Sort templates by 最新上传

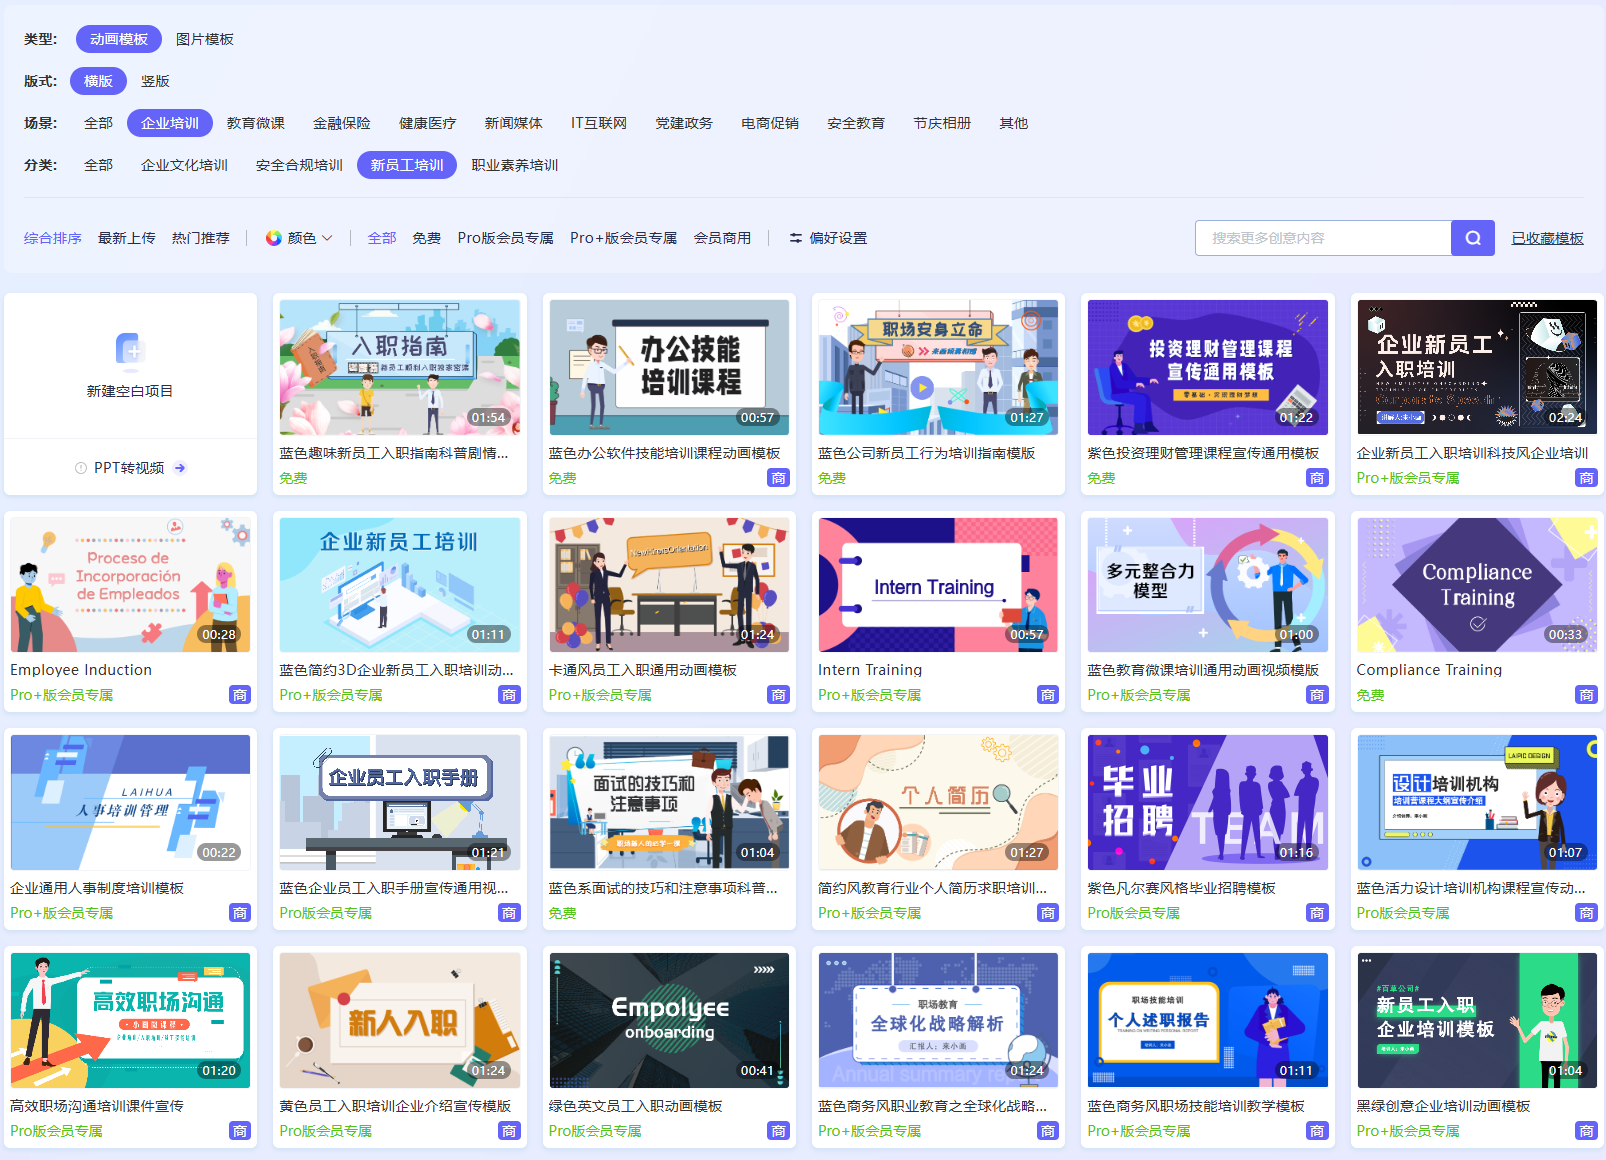tap(127, 238)
